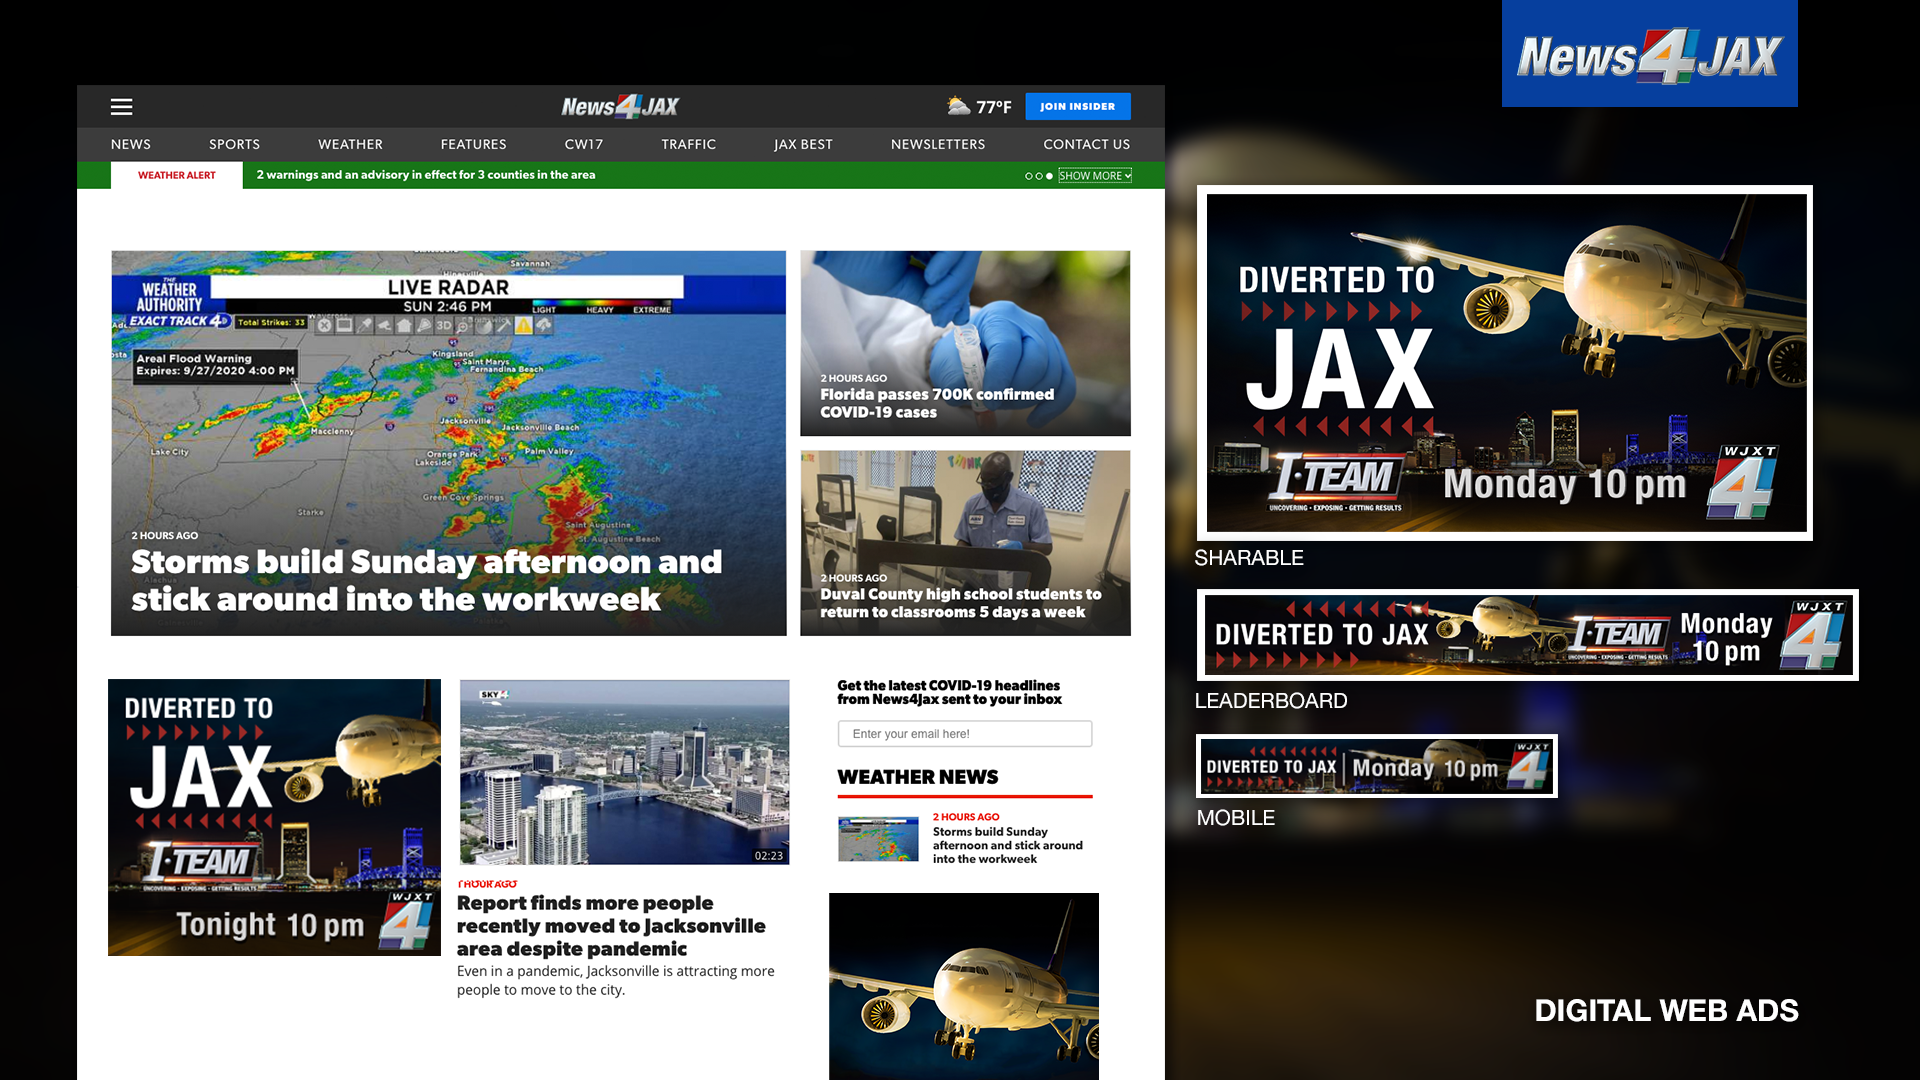Open the small radar thumbnail under Weather News

point(878,838)
